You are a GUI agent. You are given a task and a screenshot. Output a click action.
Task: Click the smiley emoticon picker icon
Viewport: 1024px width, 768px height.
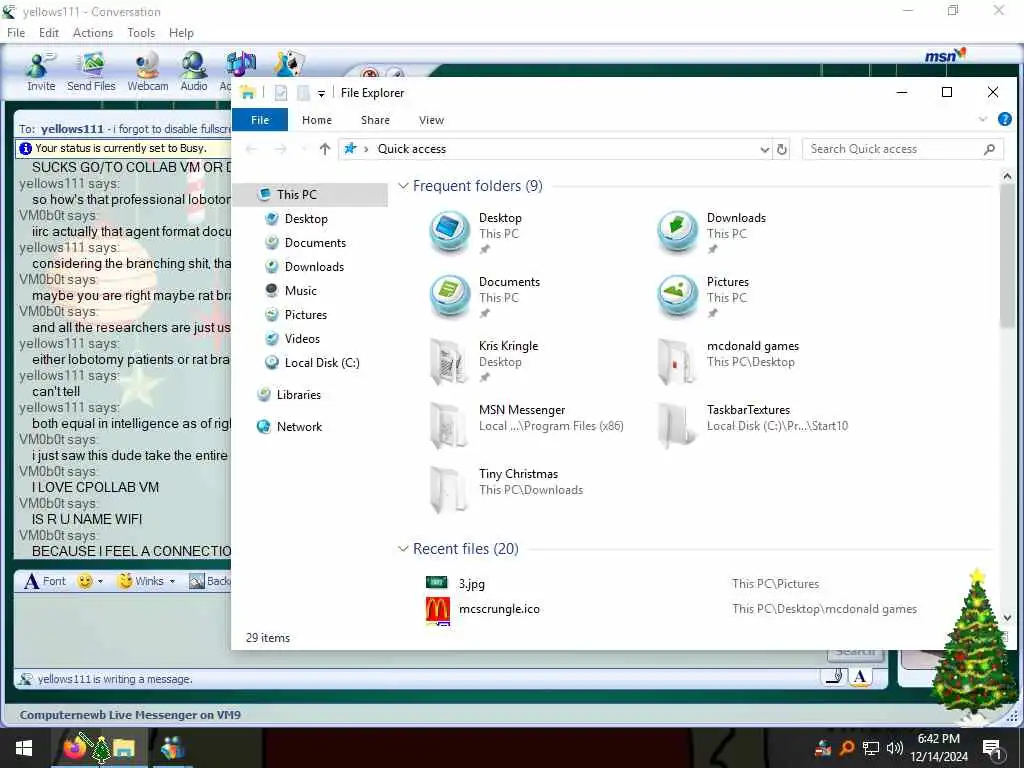84,581
